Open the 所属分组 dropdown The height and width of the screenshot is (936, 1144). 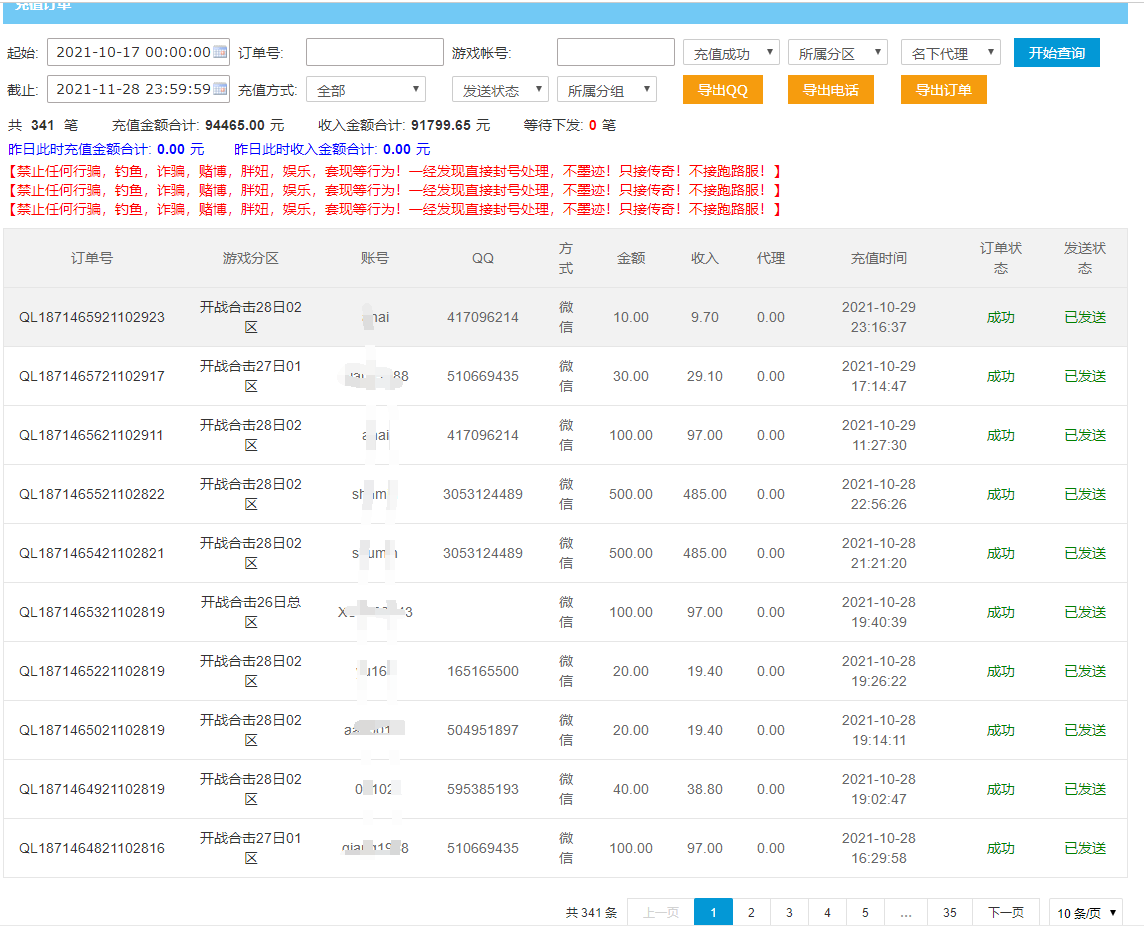(x=606, y=90)
